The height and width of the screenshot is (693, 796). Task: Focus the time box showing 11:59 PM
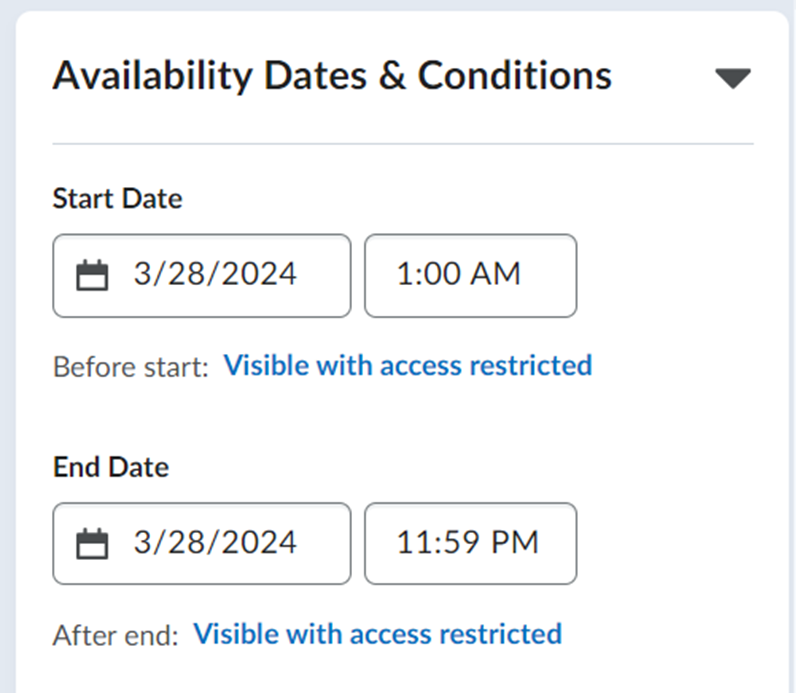point(470,544)
